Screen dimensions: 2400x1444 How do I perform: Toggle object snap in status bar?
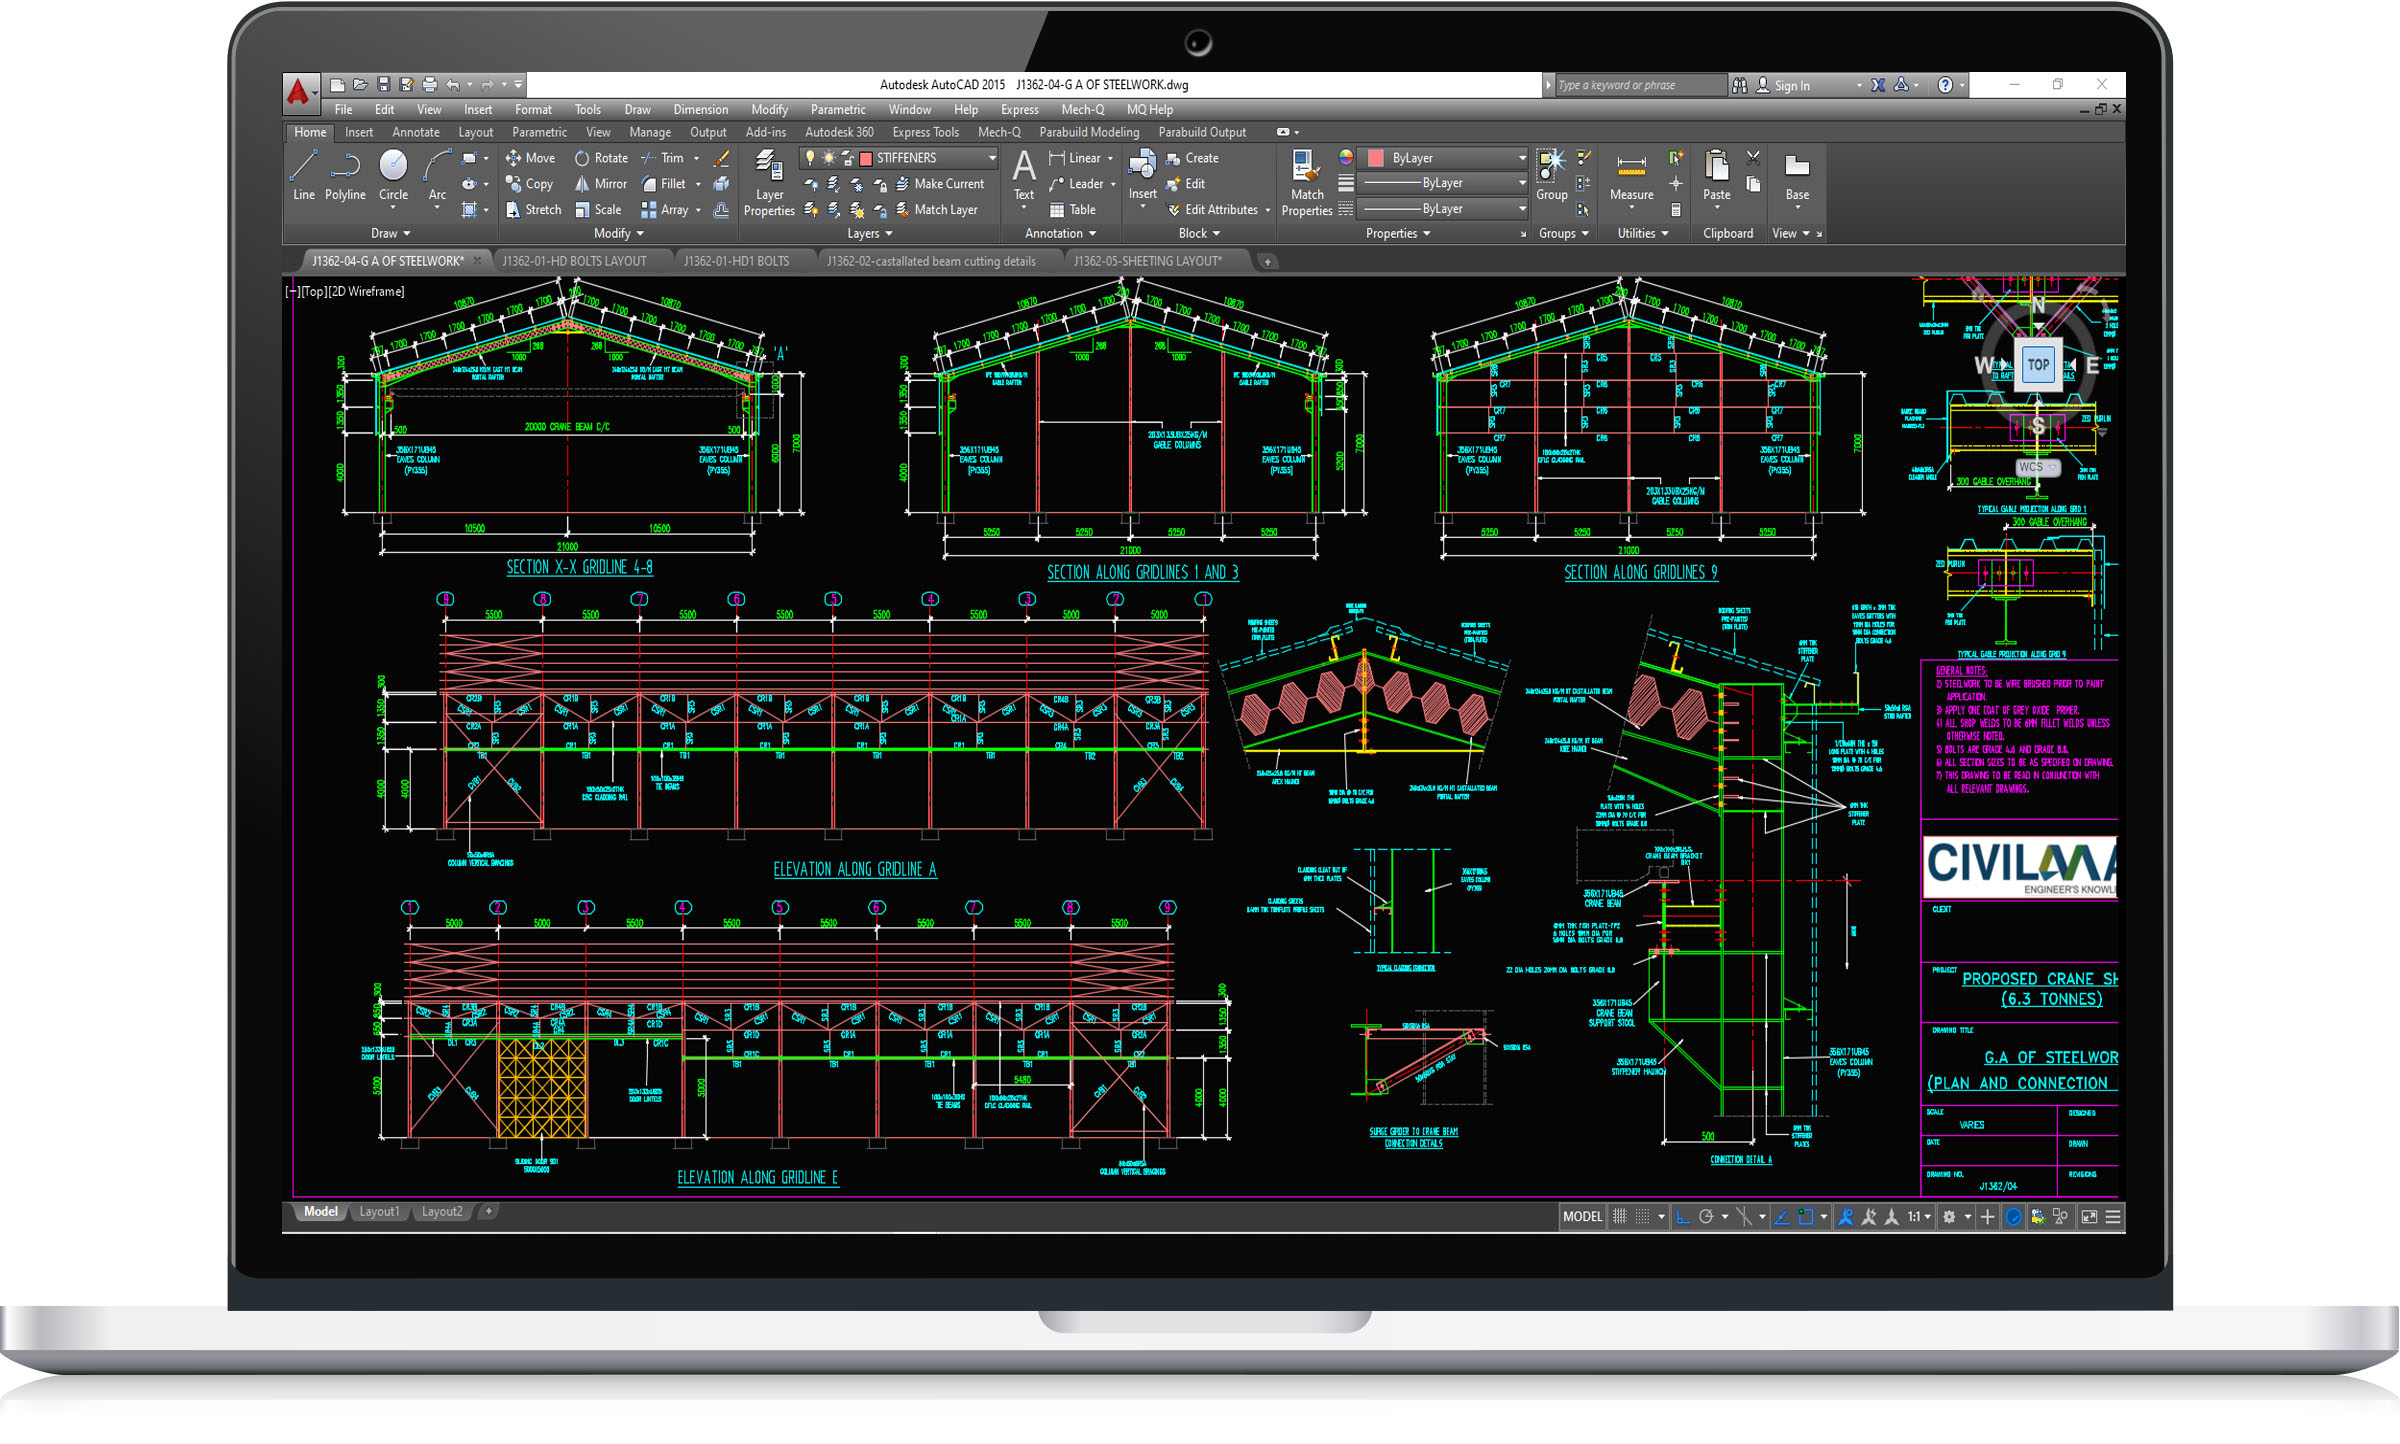click(x=1806, y=1217)
